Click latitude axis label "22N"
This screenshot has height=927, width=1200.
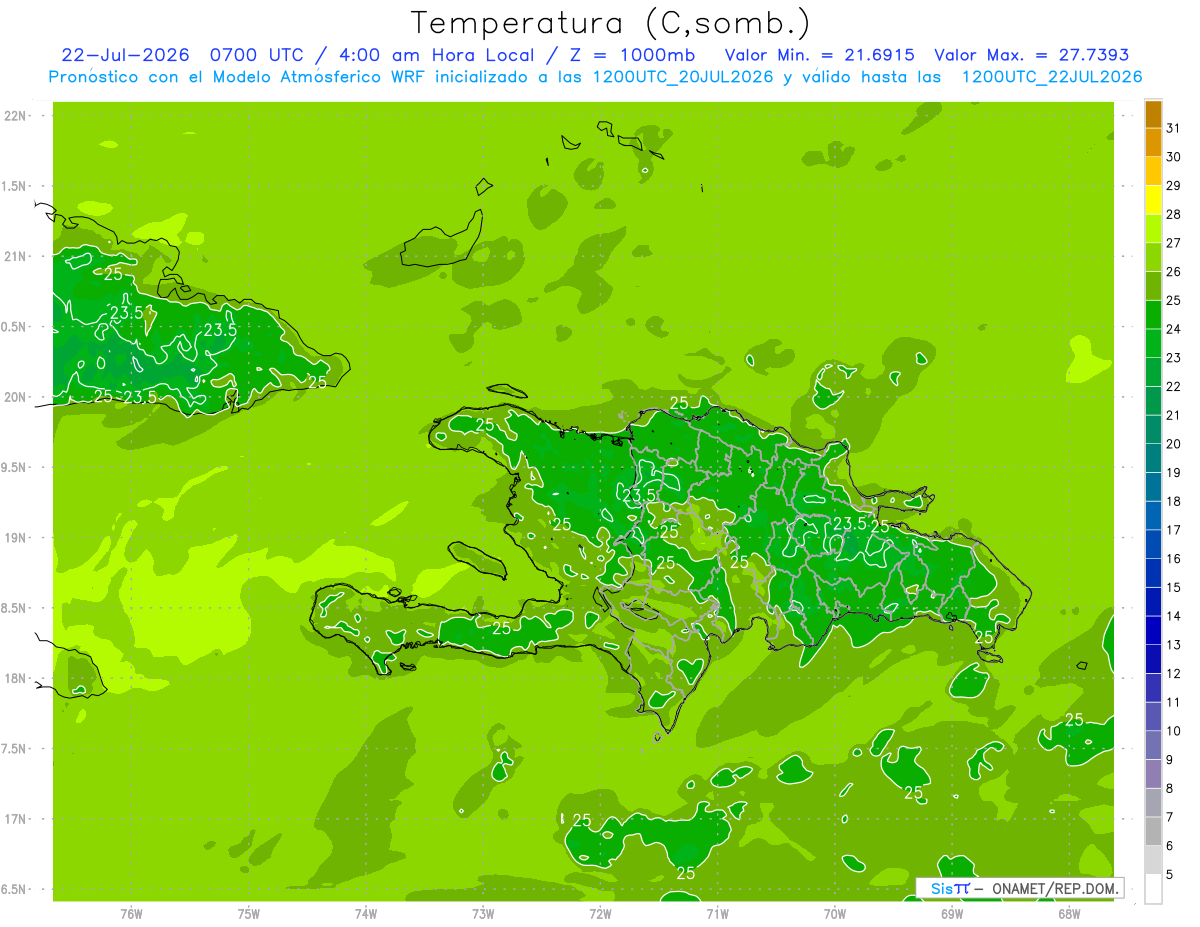pyautogui.click(x=16, y=116)
